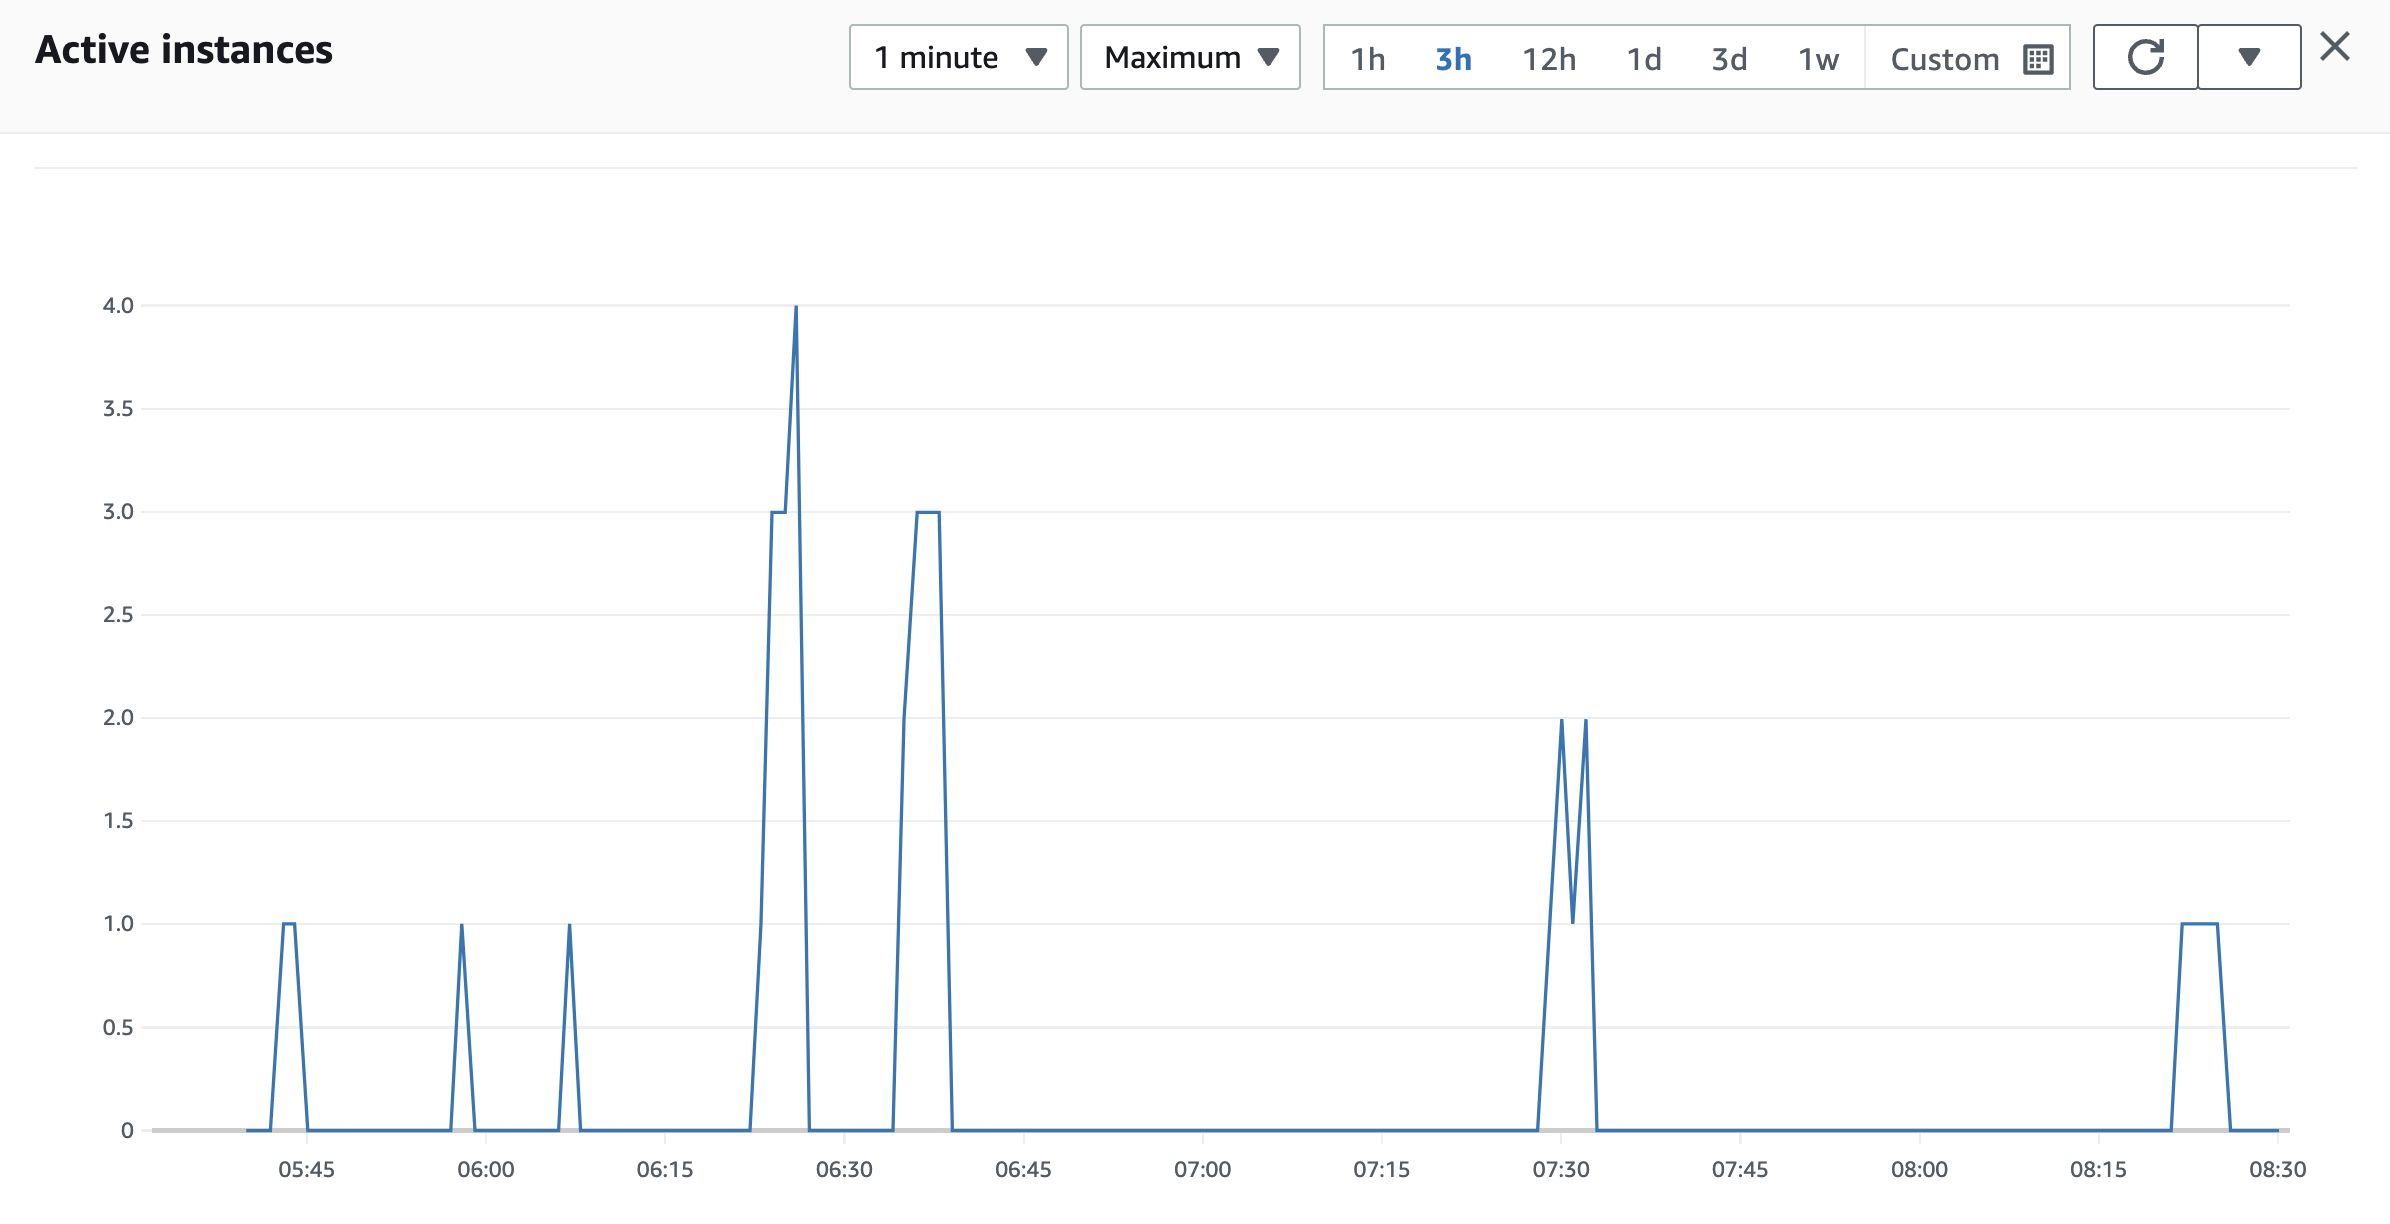Click the 05:45 x-axis label
The width and height of the screenshot is (2390, 1224).
tap(306, 1169)
